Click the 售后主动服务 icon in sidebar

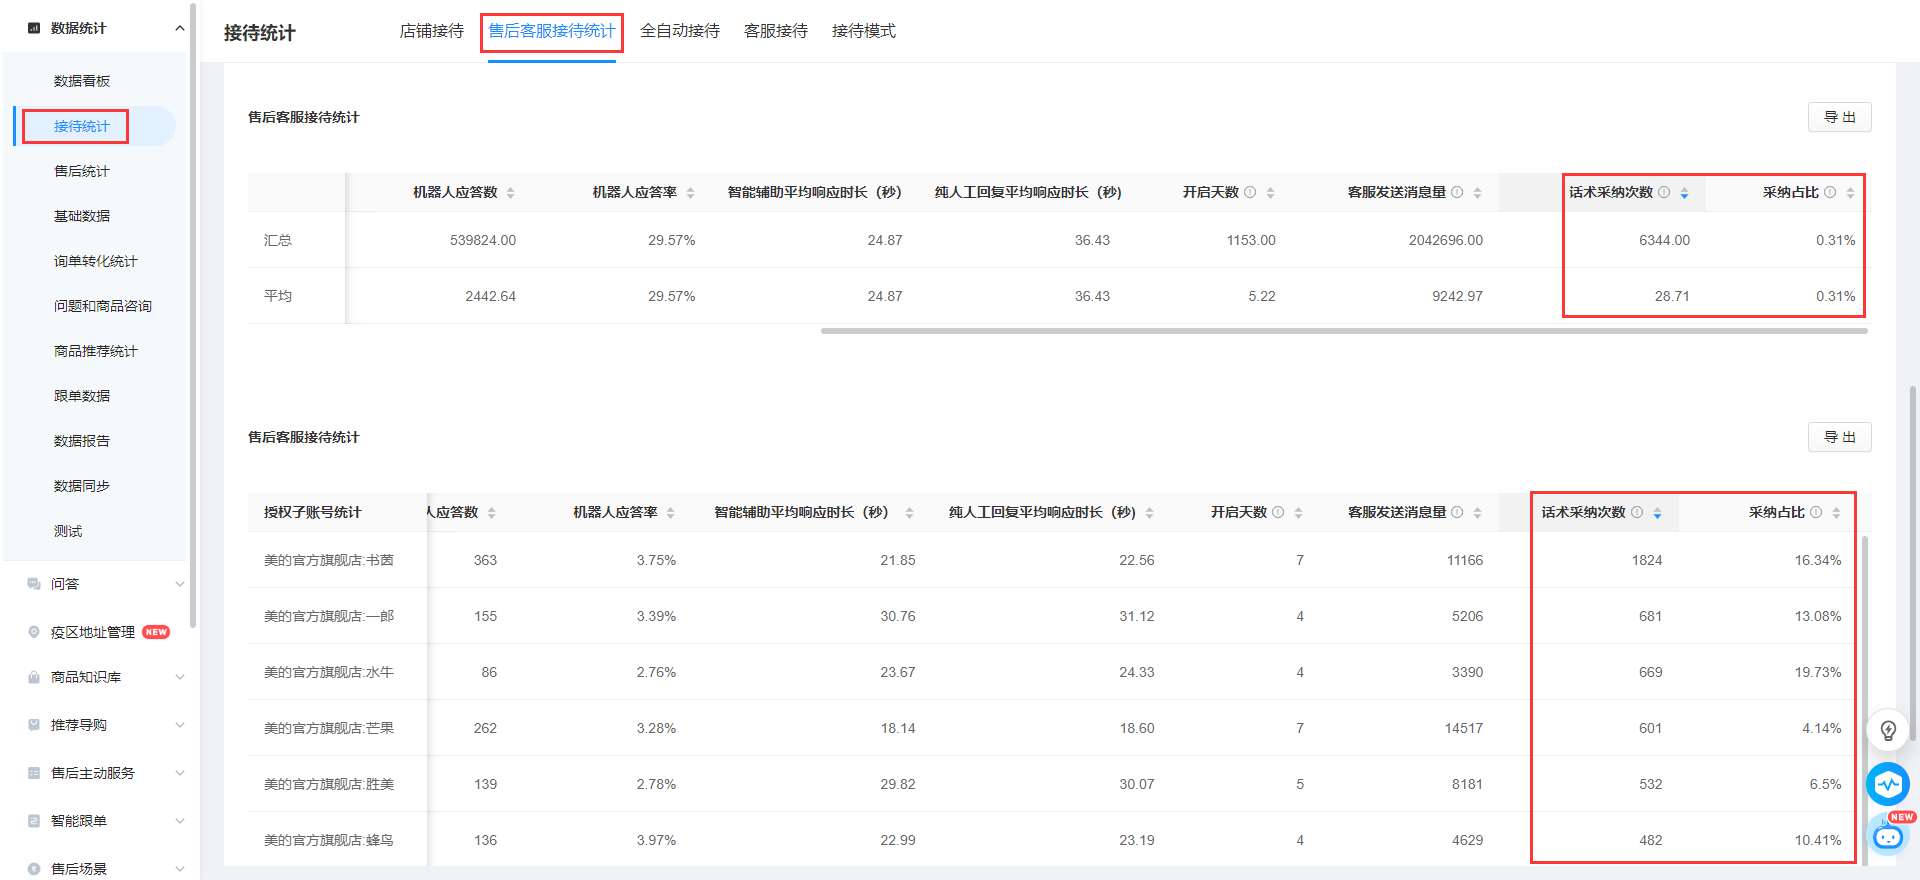tap(34, 773)
